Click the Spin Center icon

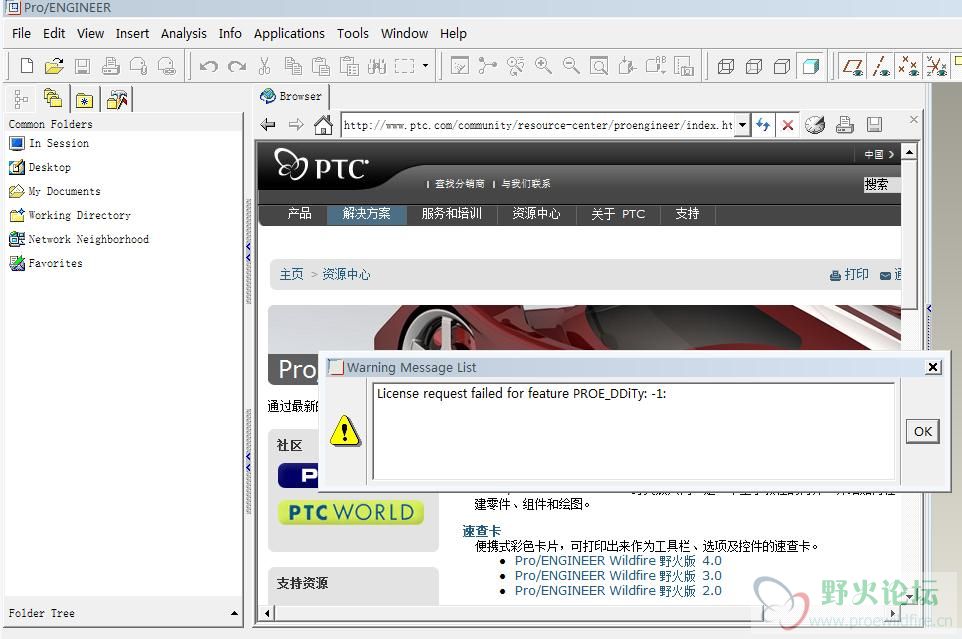pyautogui.click(x=487, y=66)
